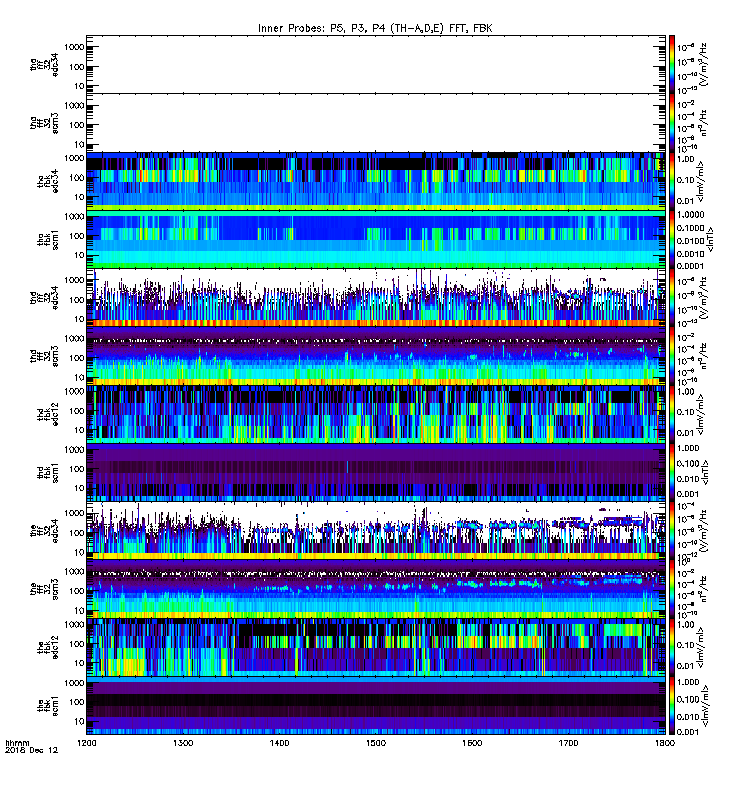Click the color bar beside the fff edc34 panel
Viewport: 750px width, 800px height.
tap(672, 531)
